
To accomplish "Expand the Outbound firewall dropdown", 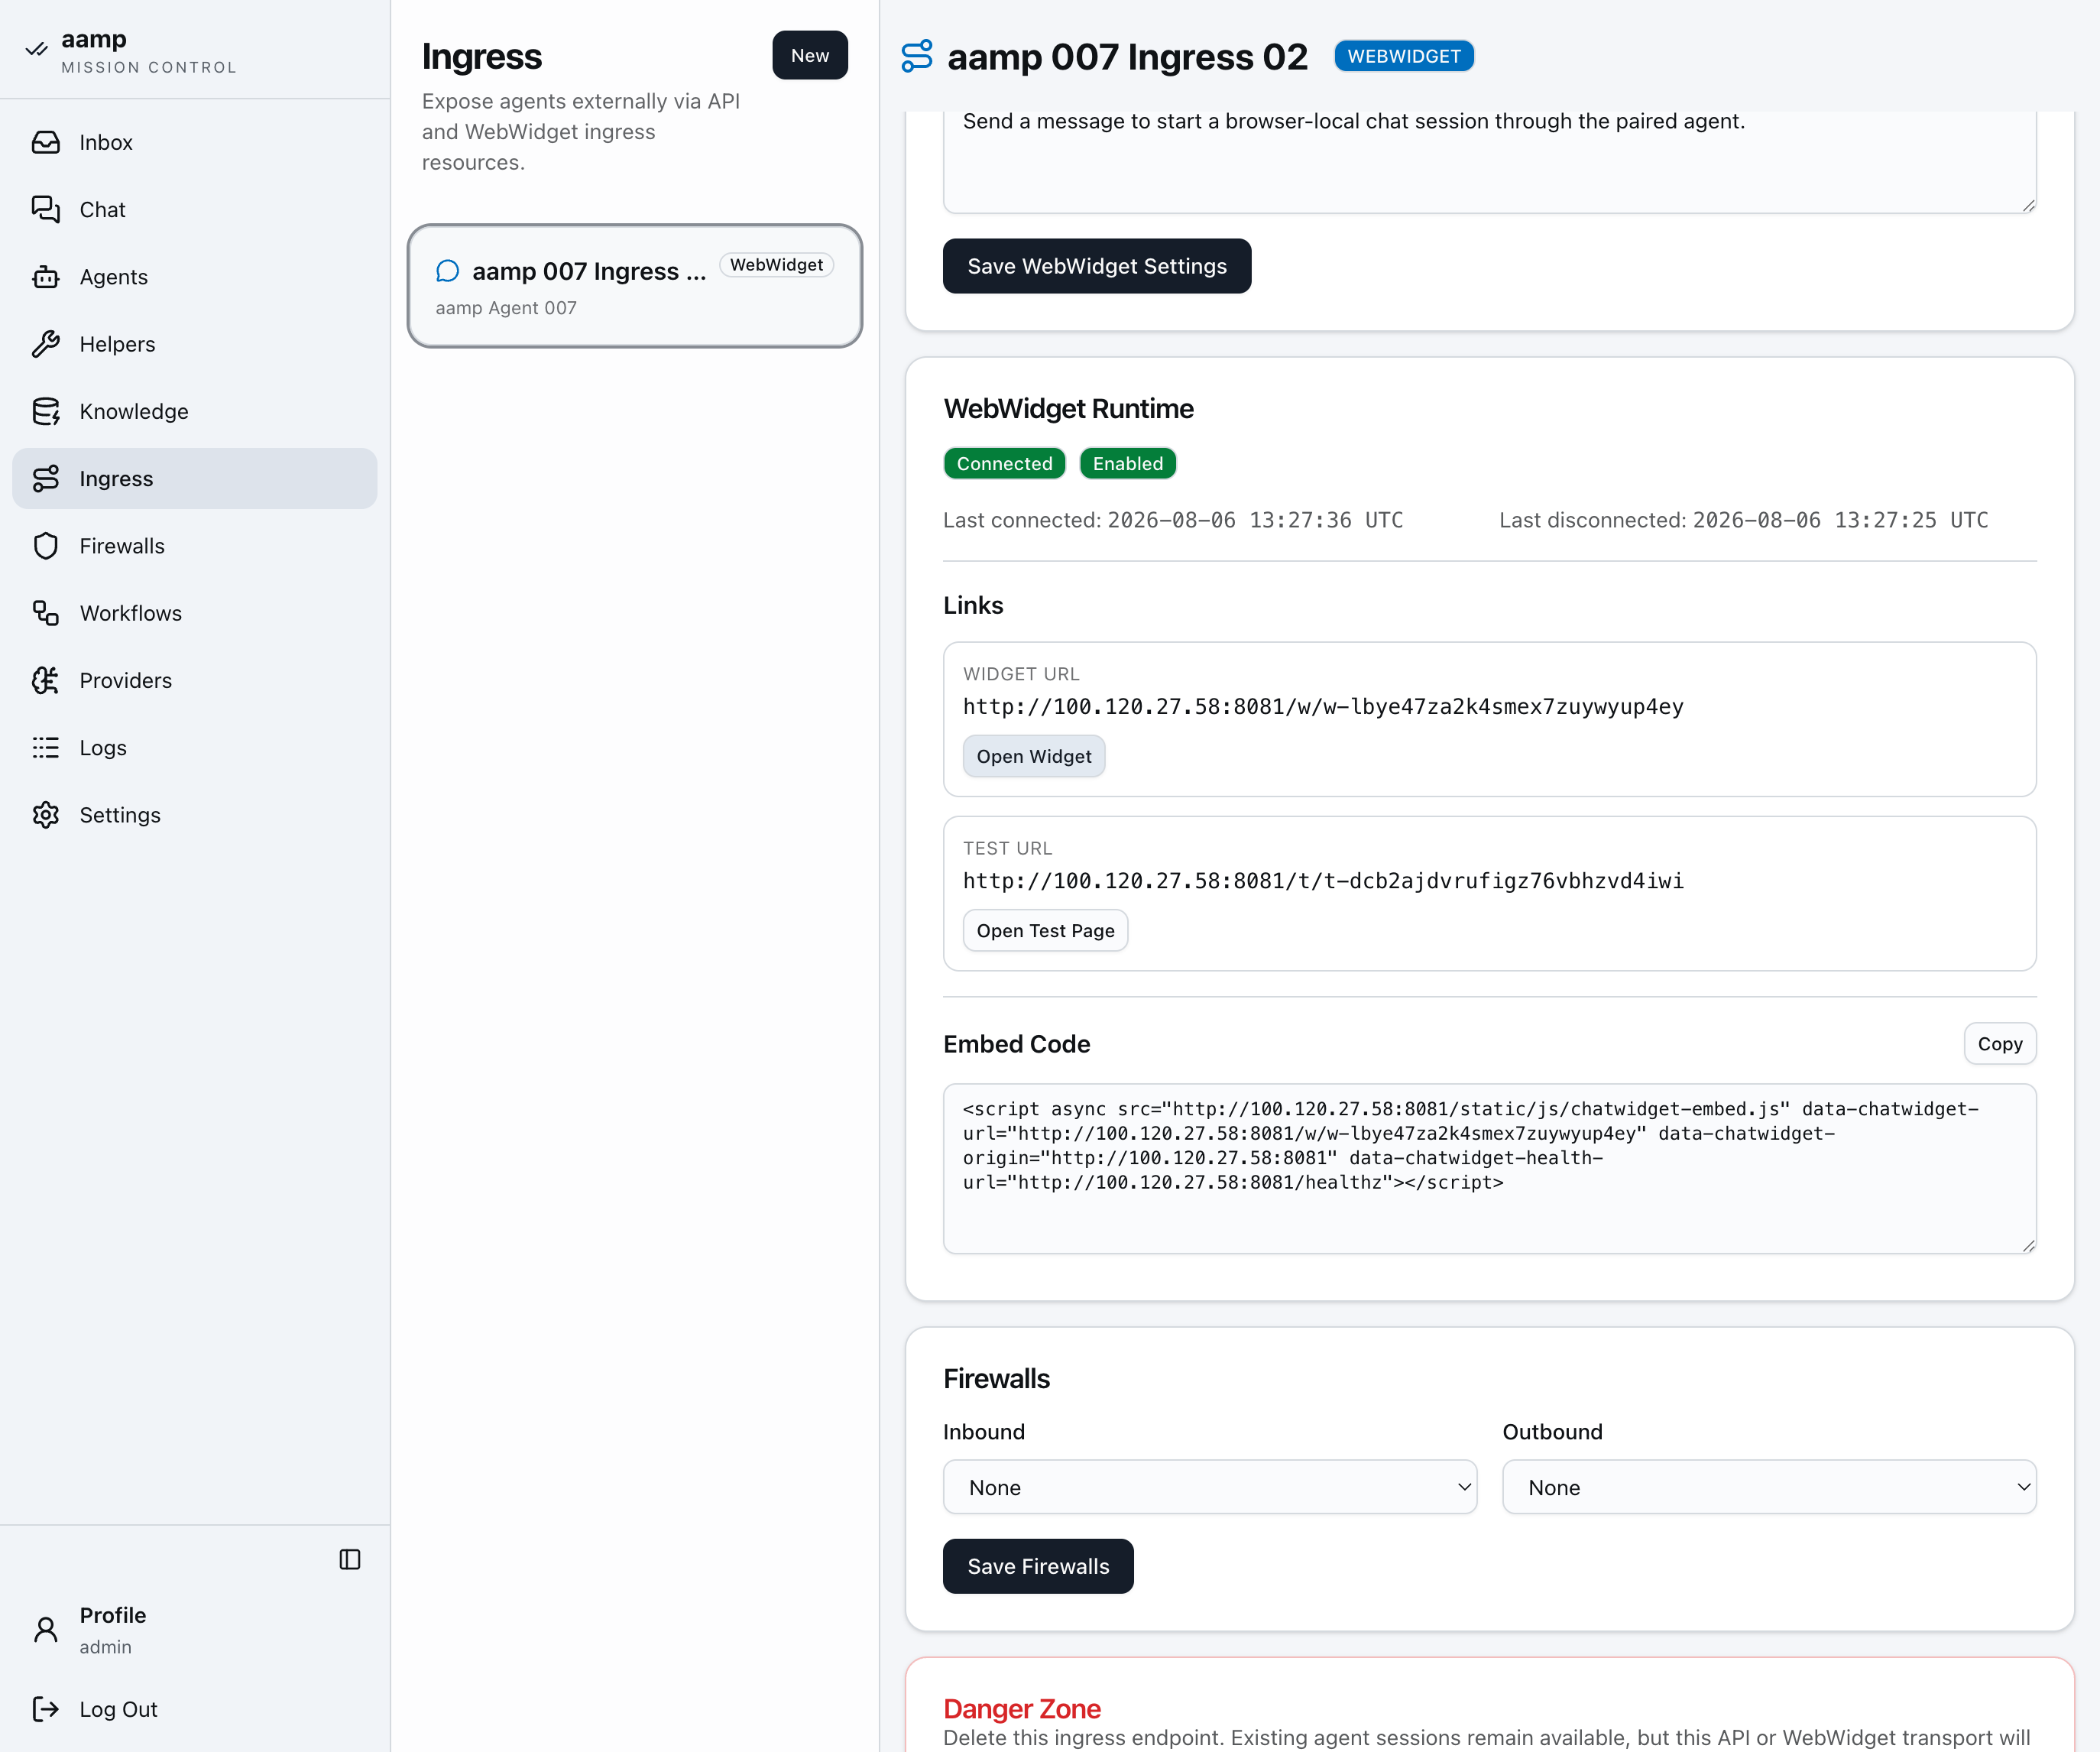I will tap(1769, 1487).
